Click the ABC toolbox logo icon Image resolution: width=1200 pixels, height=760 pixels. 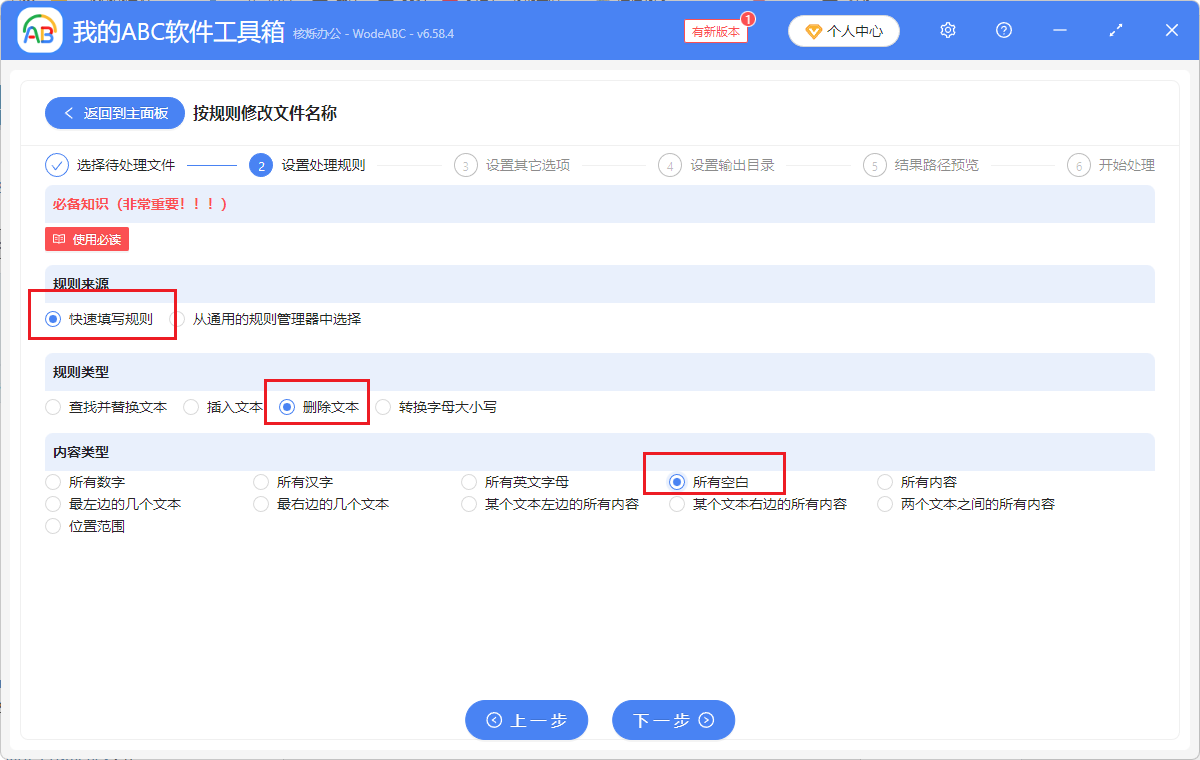click(x=38, y=30)
